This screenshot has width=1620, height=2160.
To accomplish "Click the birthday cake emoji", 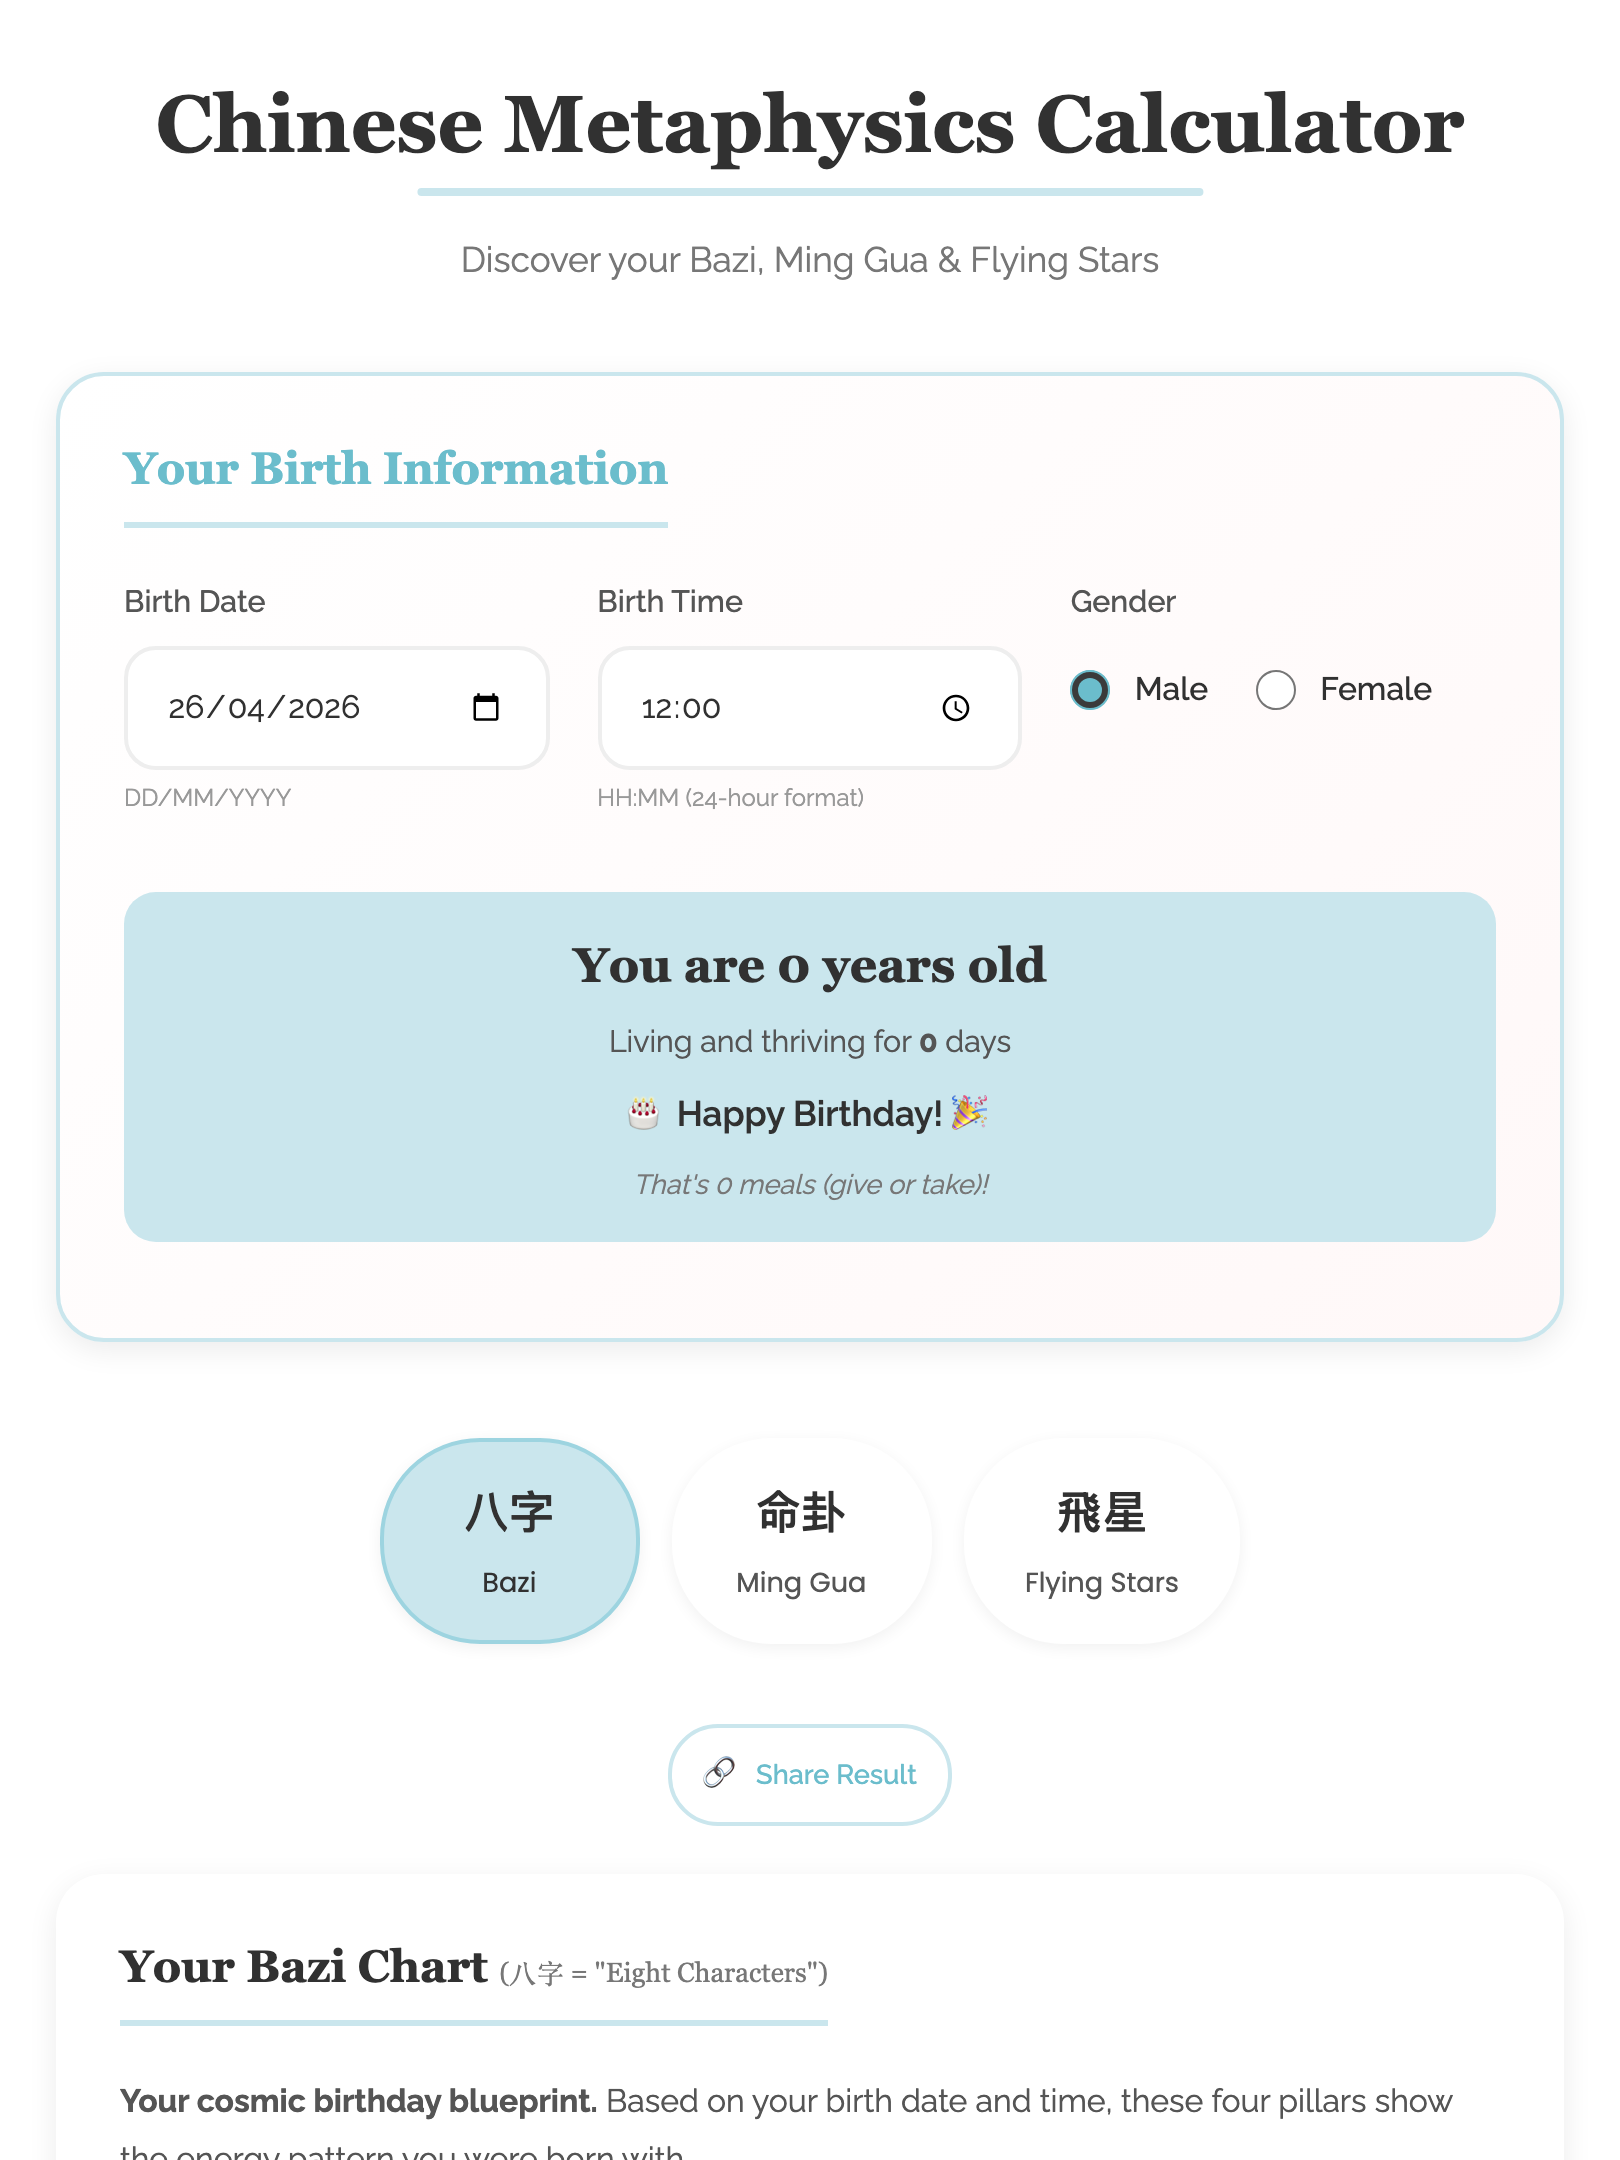I will (645, 1113).
